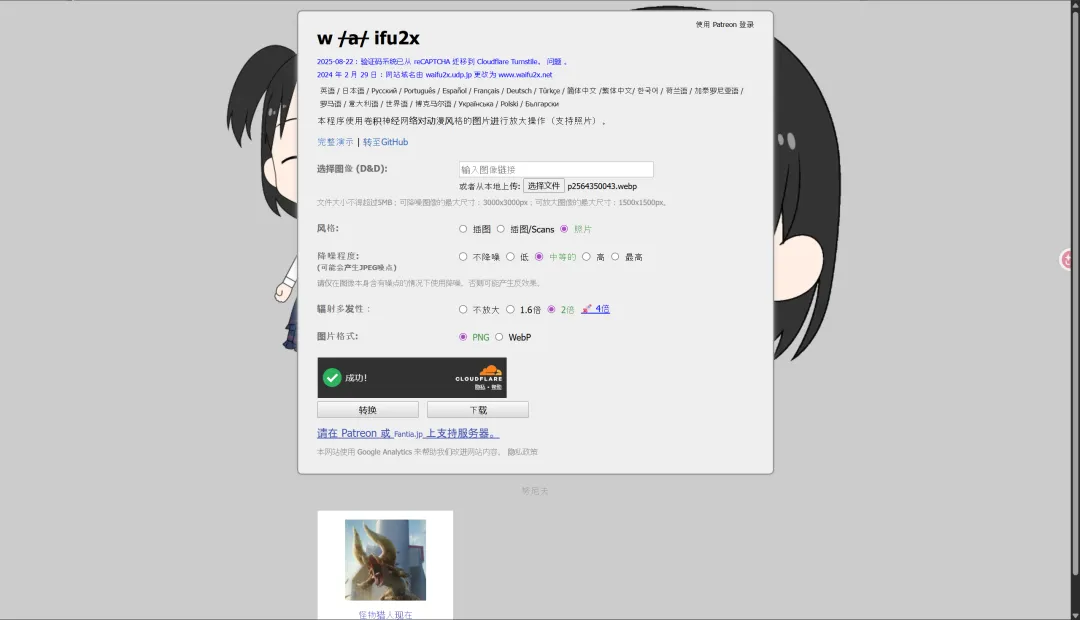The height and width of the screenshot is (620, 1080).
Task: Click the 下载 download button
Action: click(478, 410)
